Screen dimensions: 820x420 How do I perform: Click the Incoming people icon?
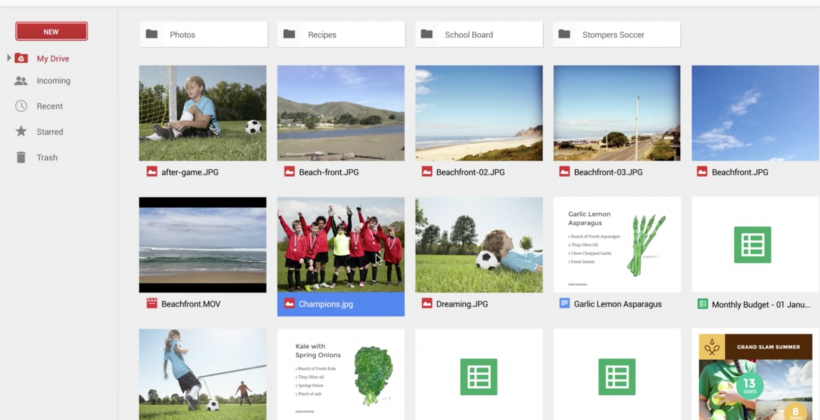coord(21,81)
